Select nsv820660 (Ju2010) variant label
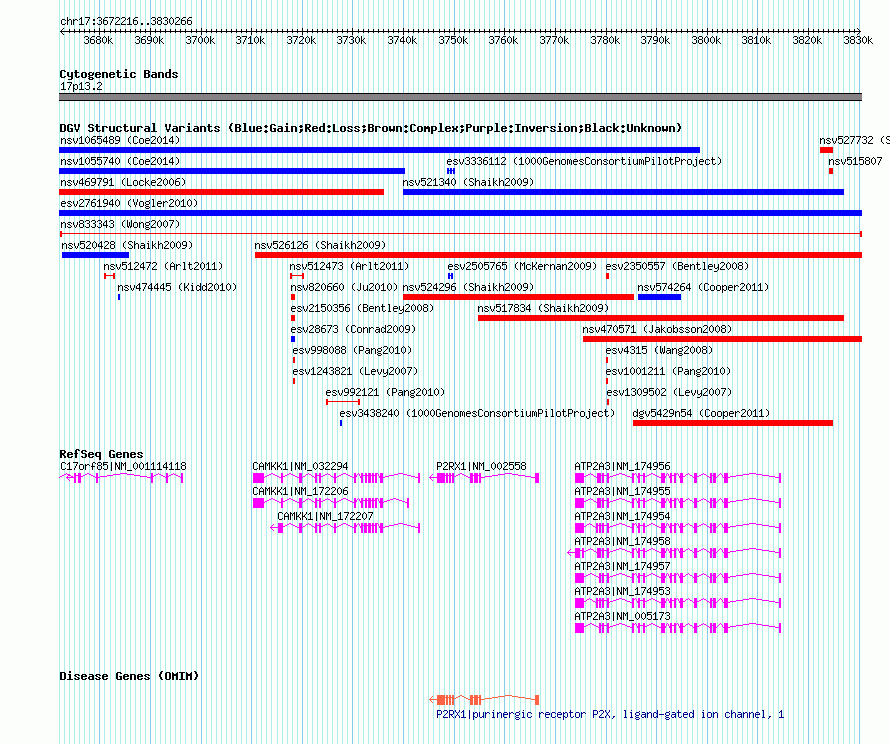 coord(344,287)
